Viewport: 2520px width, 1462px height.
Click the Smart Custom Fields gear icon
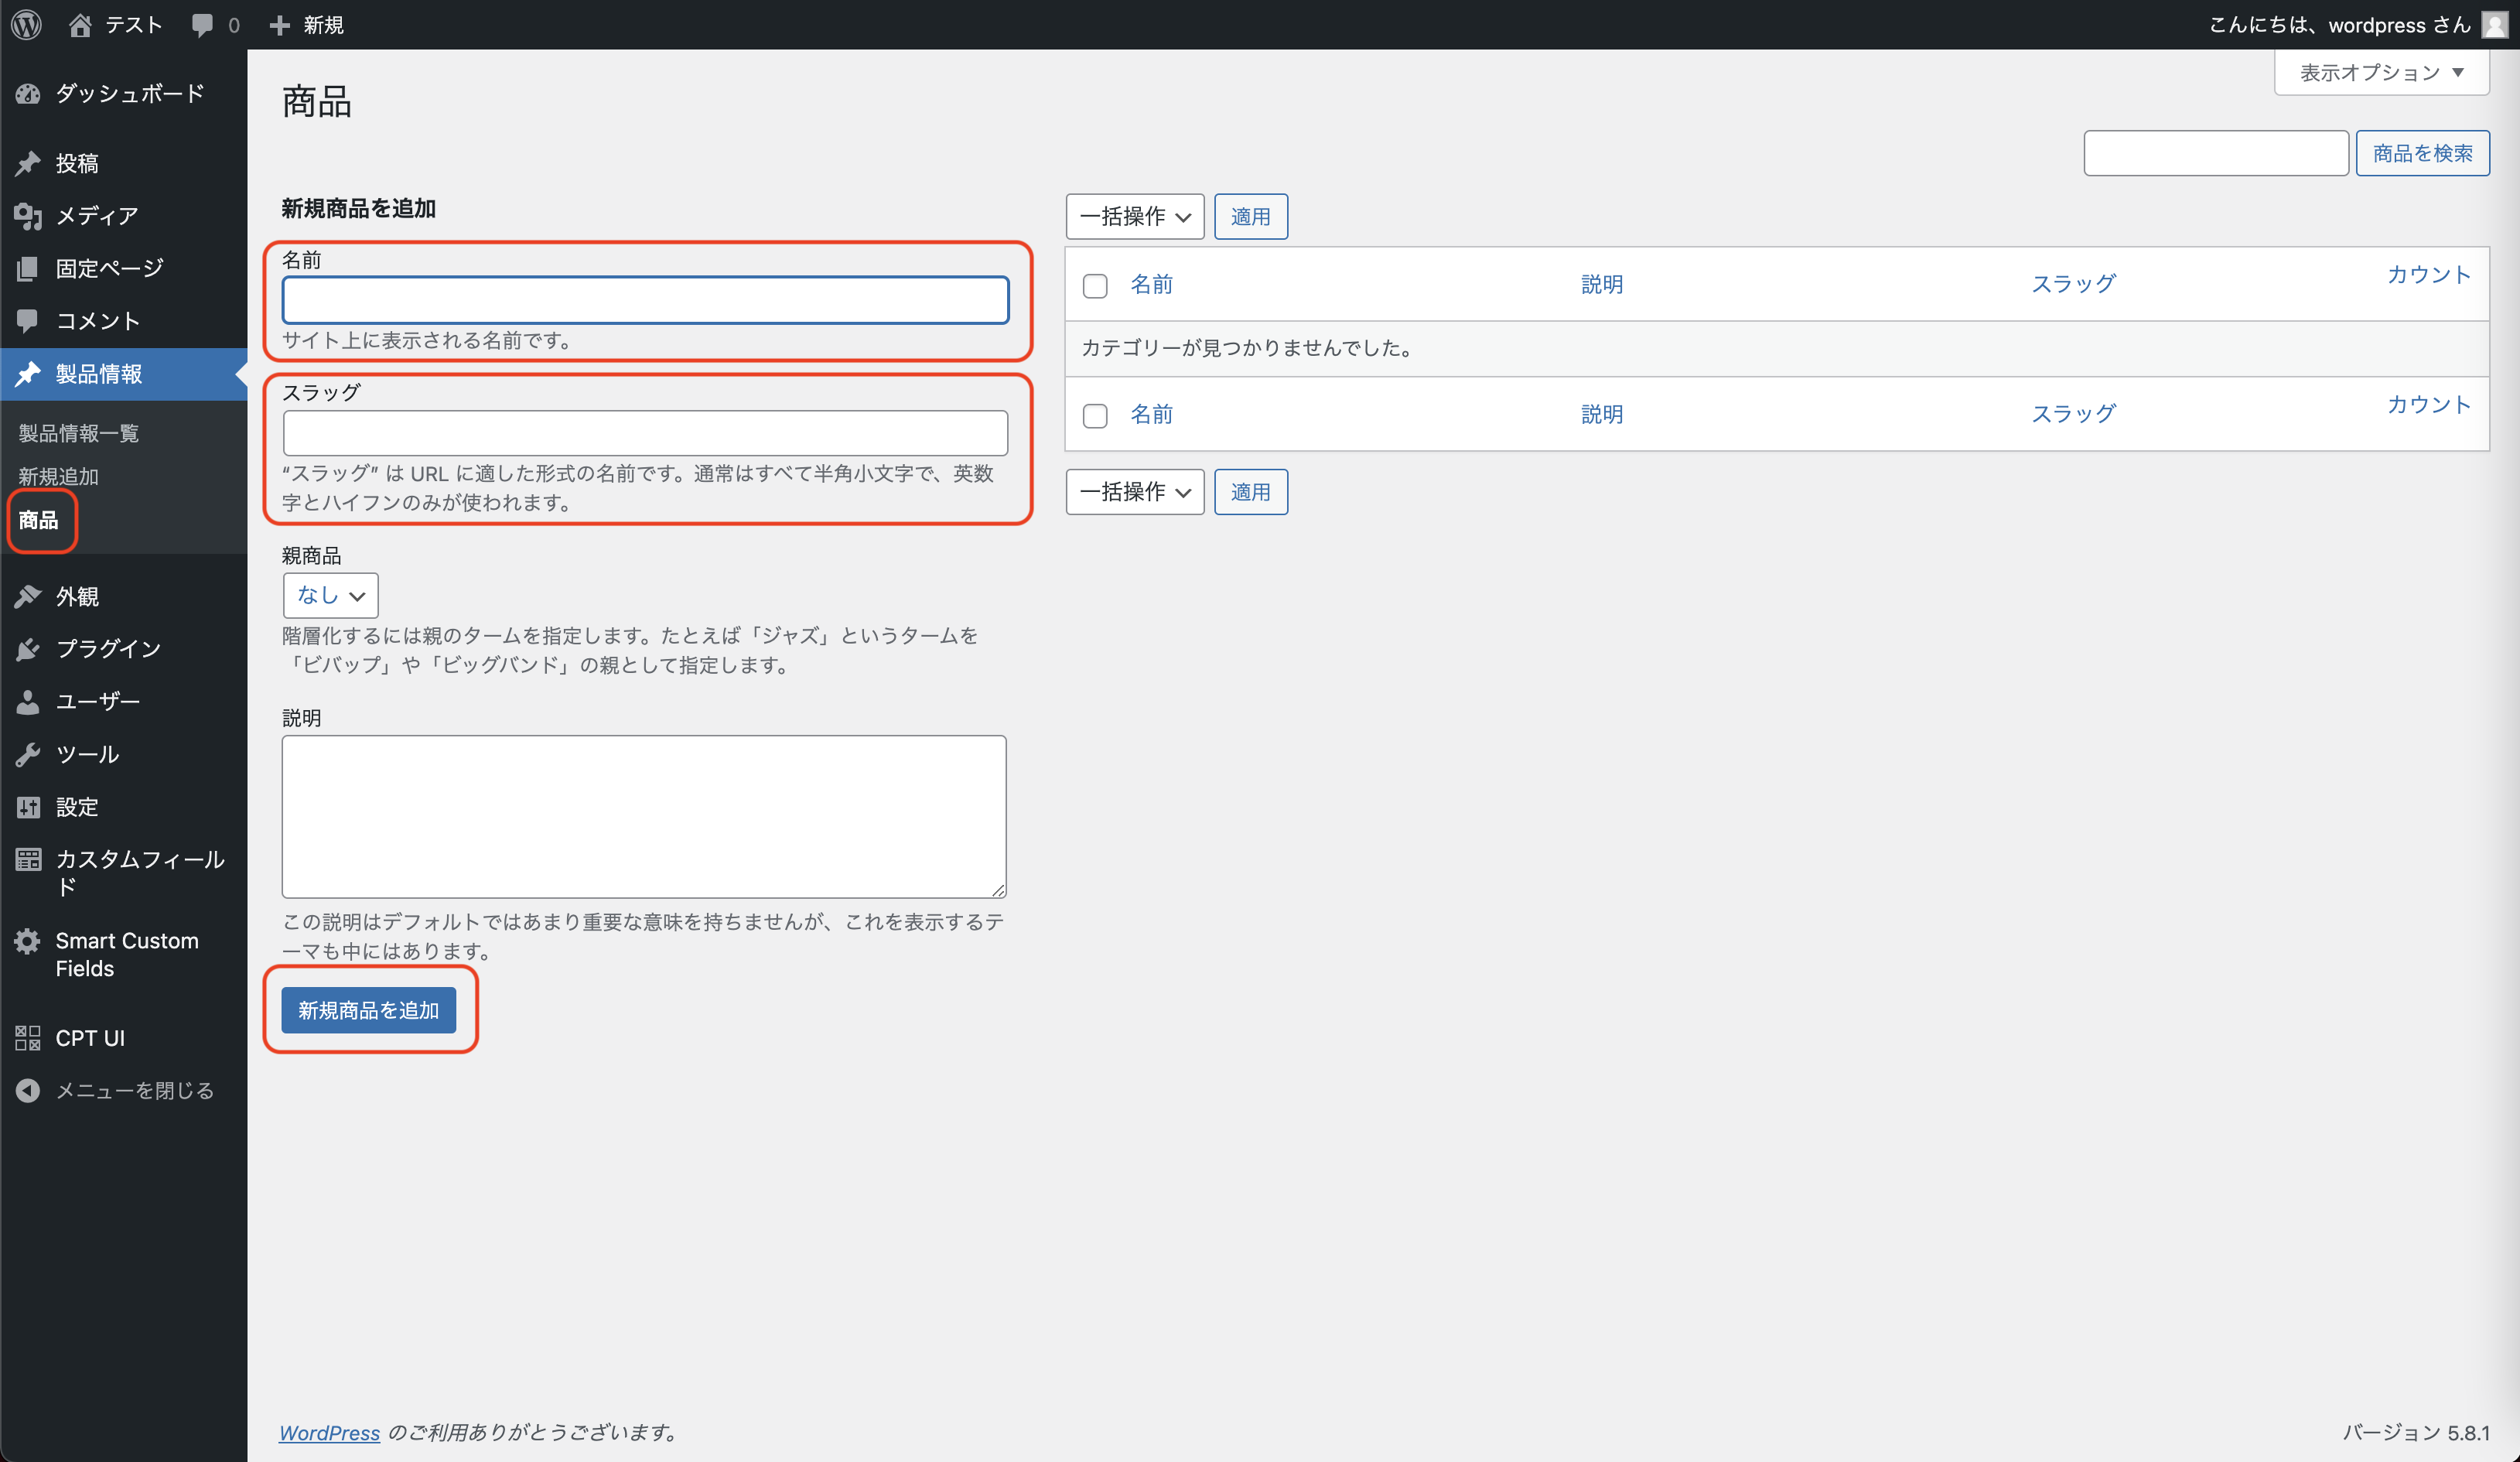tap(28, 941)
